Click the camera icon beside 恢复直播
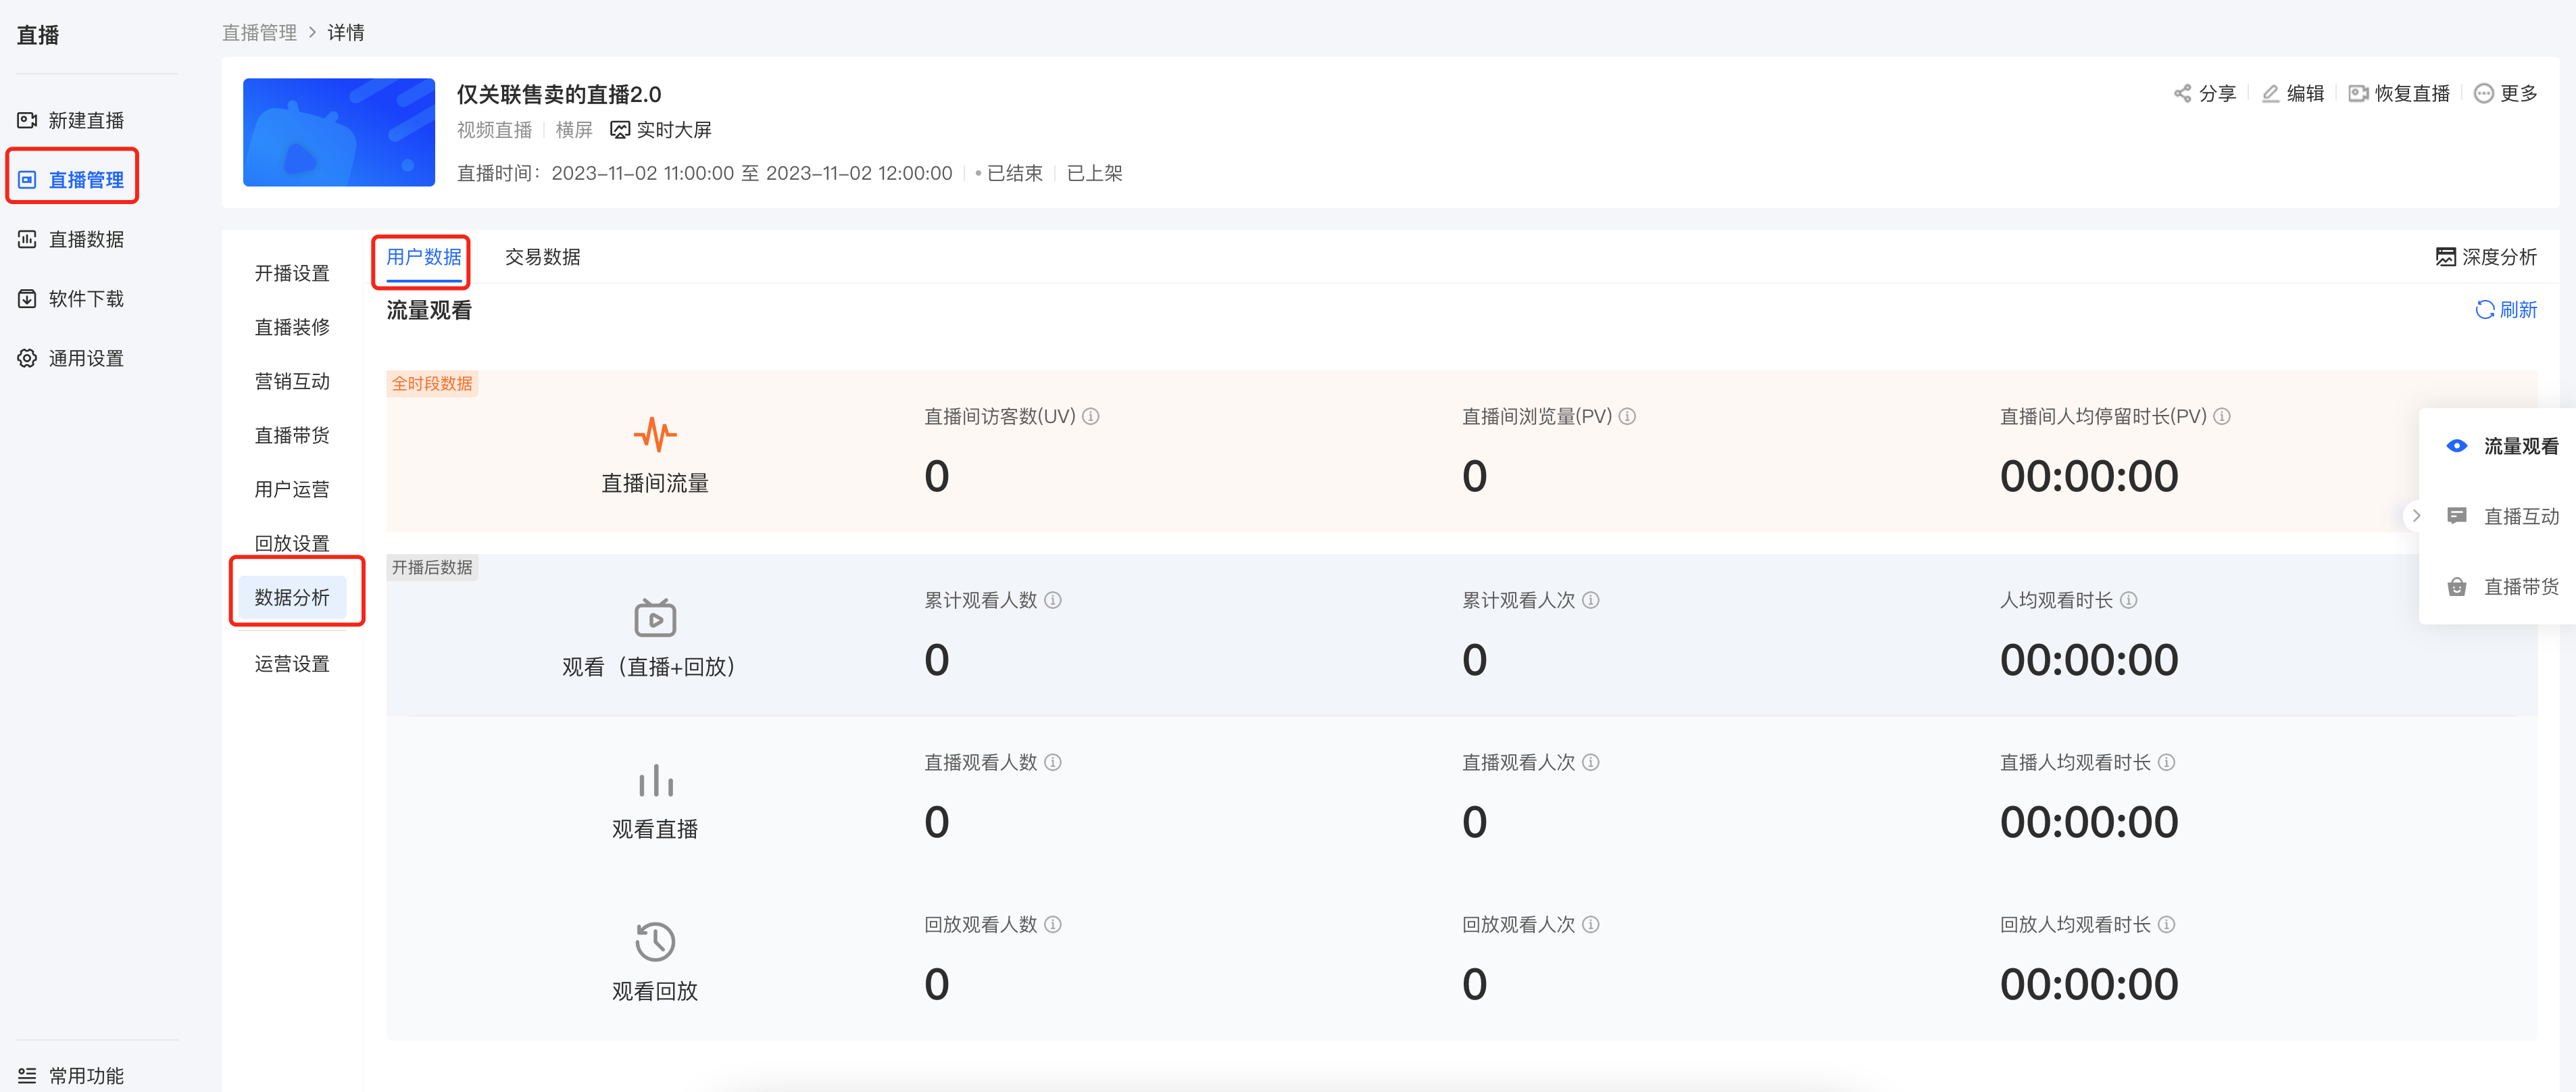This screenshot has height=1092, width=2576. (x=2358, y=93)
